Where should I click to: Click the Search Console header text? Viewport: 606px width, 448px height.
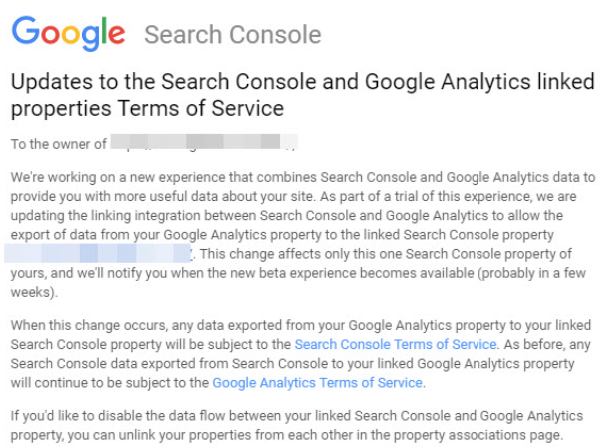click(232, 36)
